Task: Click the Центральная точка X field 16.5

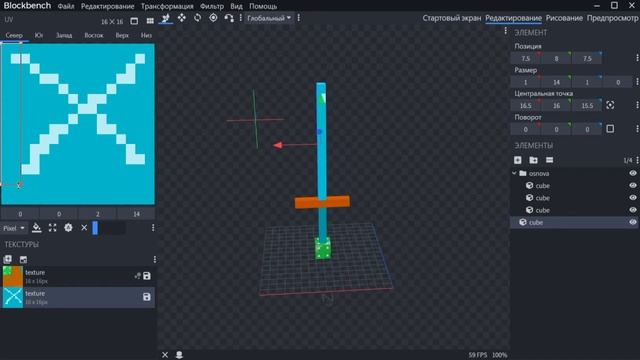Action: click(526, 105)
